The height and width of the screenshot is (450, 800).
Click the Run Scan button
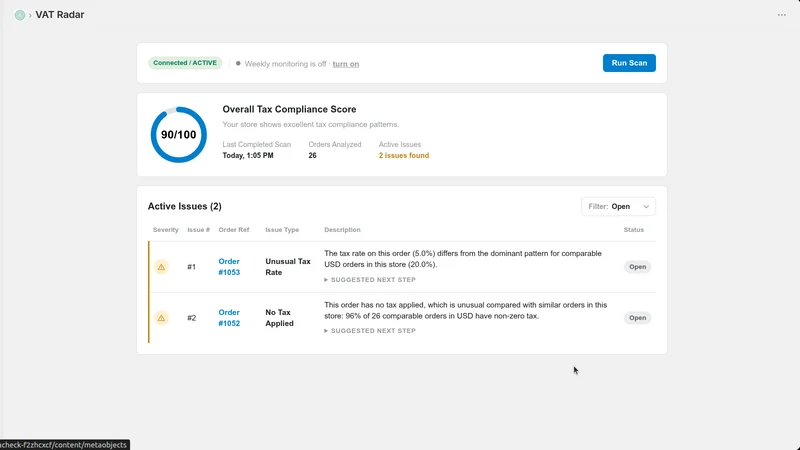(x=629, y=63)
